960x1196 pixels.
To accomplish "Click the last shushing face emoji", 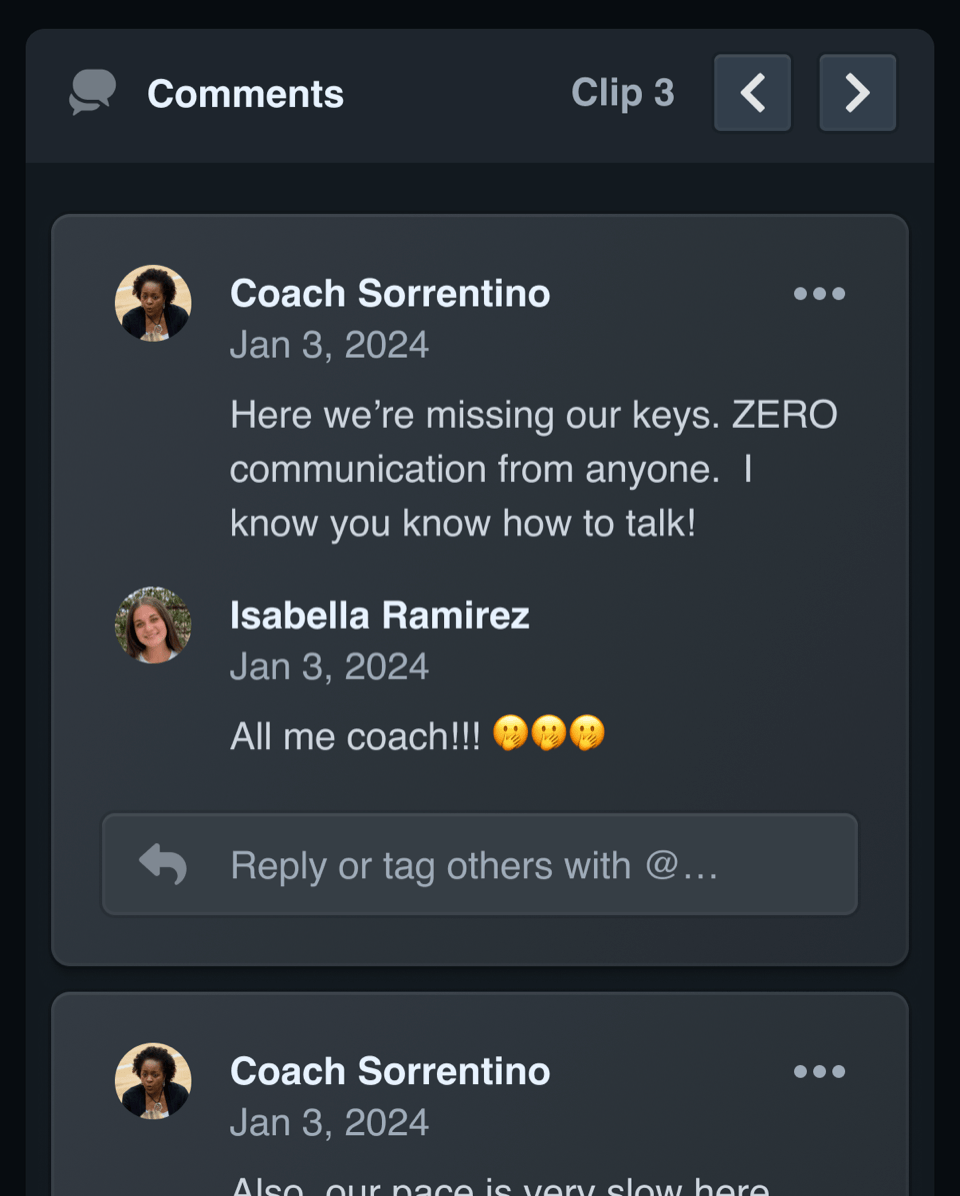I will pos(590,735).
